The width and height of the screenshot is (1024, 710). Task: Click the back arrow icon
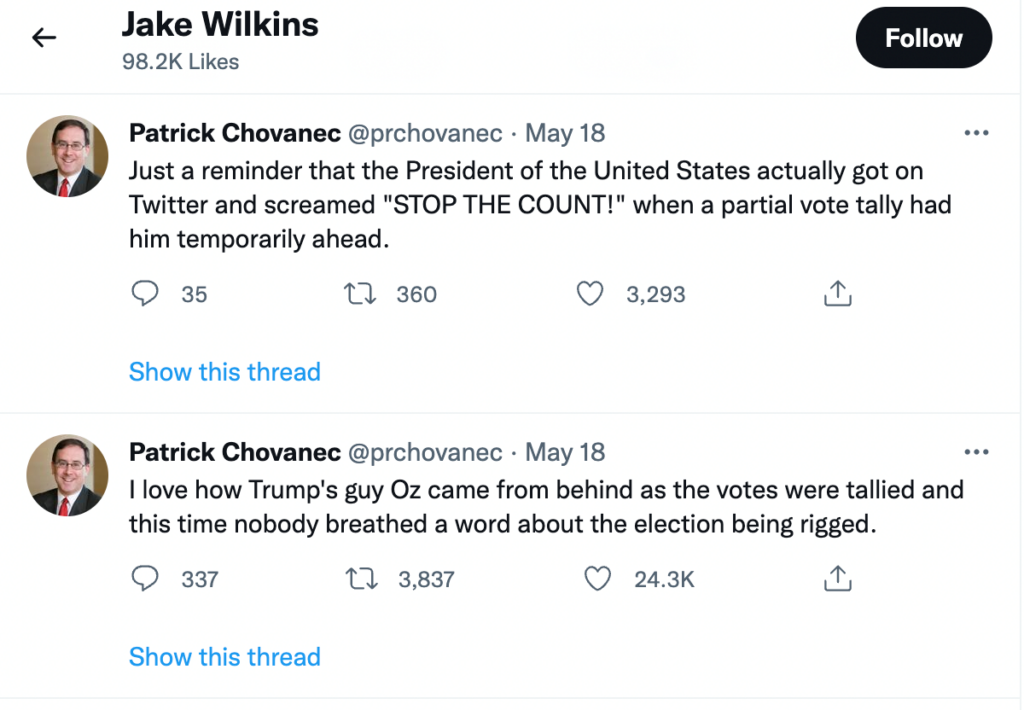click(44, 39)
